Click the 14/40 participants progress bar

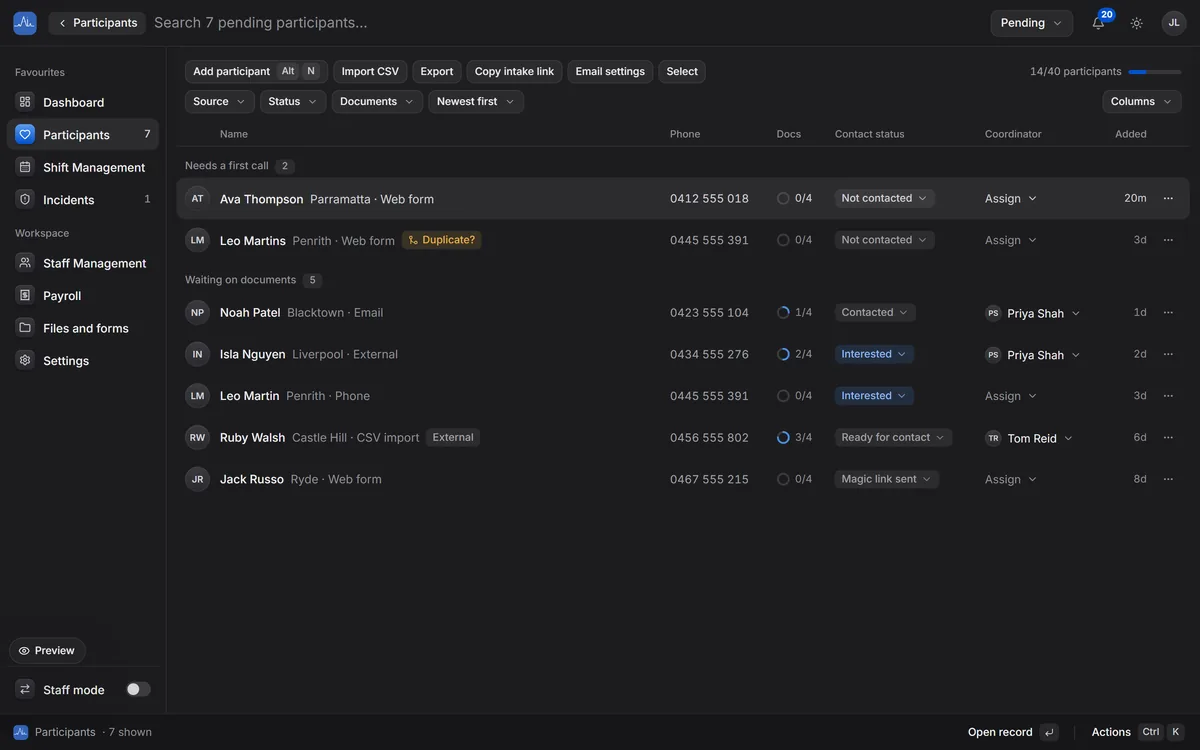coord(1155,72)
